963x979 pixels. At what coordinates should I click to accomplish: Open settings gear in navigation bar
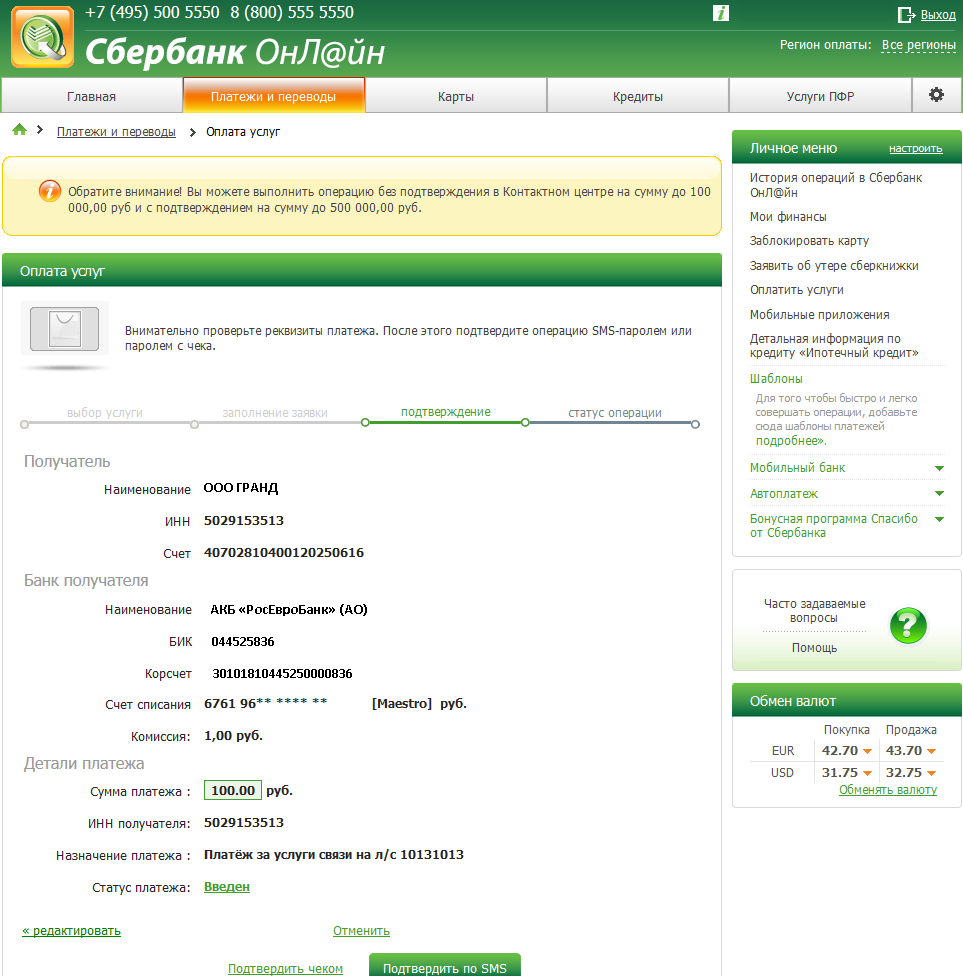pyautogui.click(x=936, y=95)
